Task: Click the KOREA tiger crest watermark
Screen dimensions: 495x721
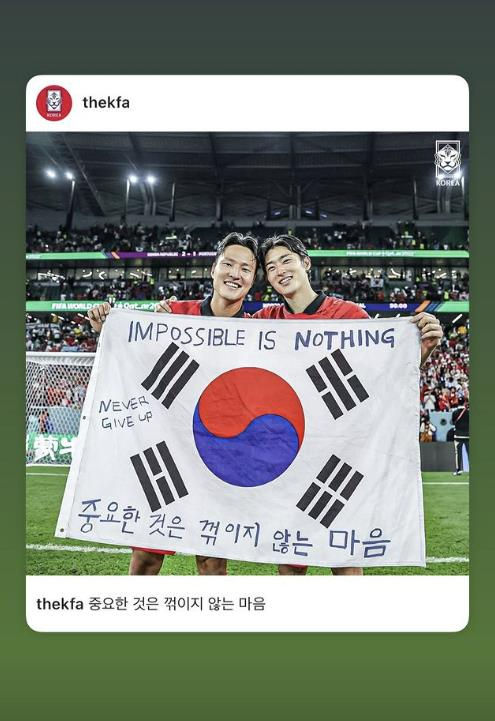Action: point(448,163)
